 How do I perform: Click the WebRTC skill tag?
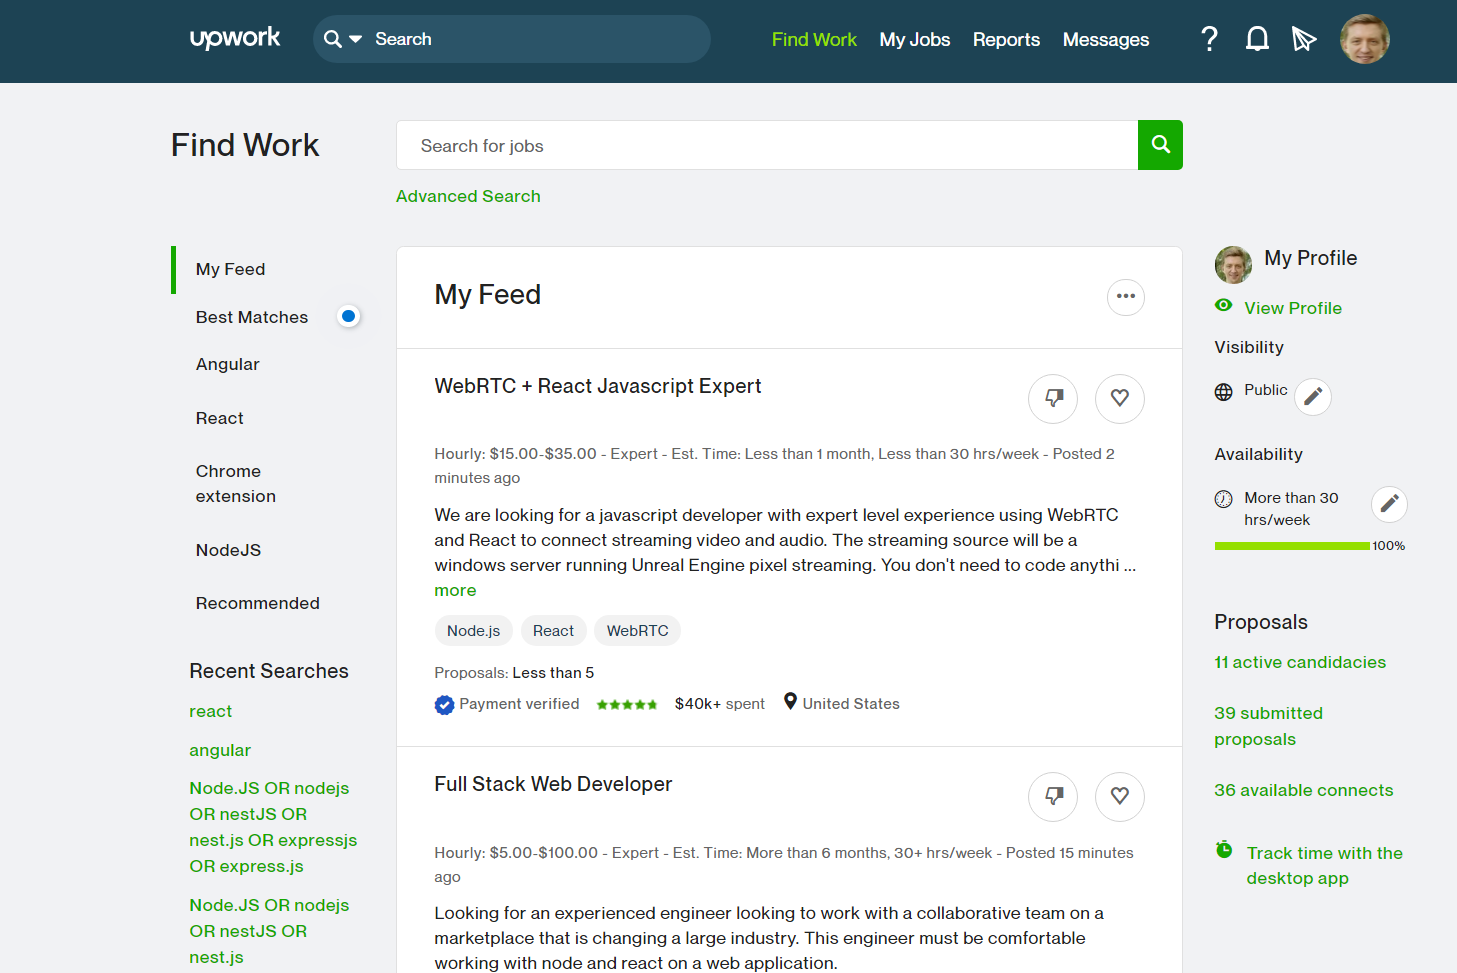[x=637, y=630]
